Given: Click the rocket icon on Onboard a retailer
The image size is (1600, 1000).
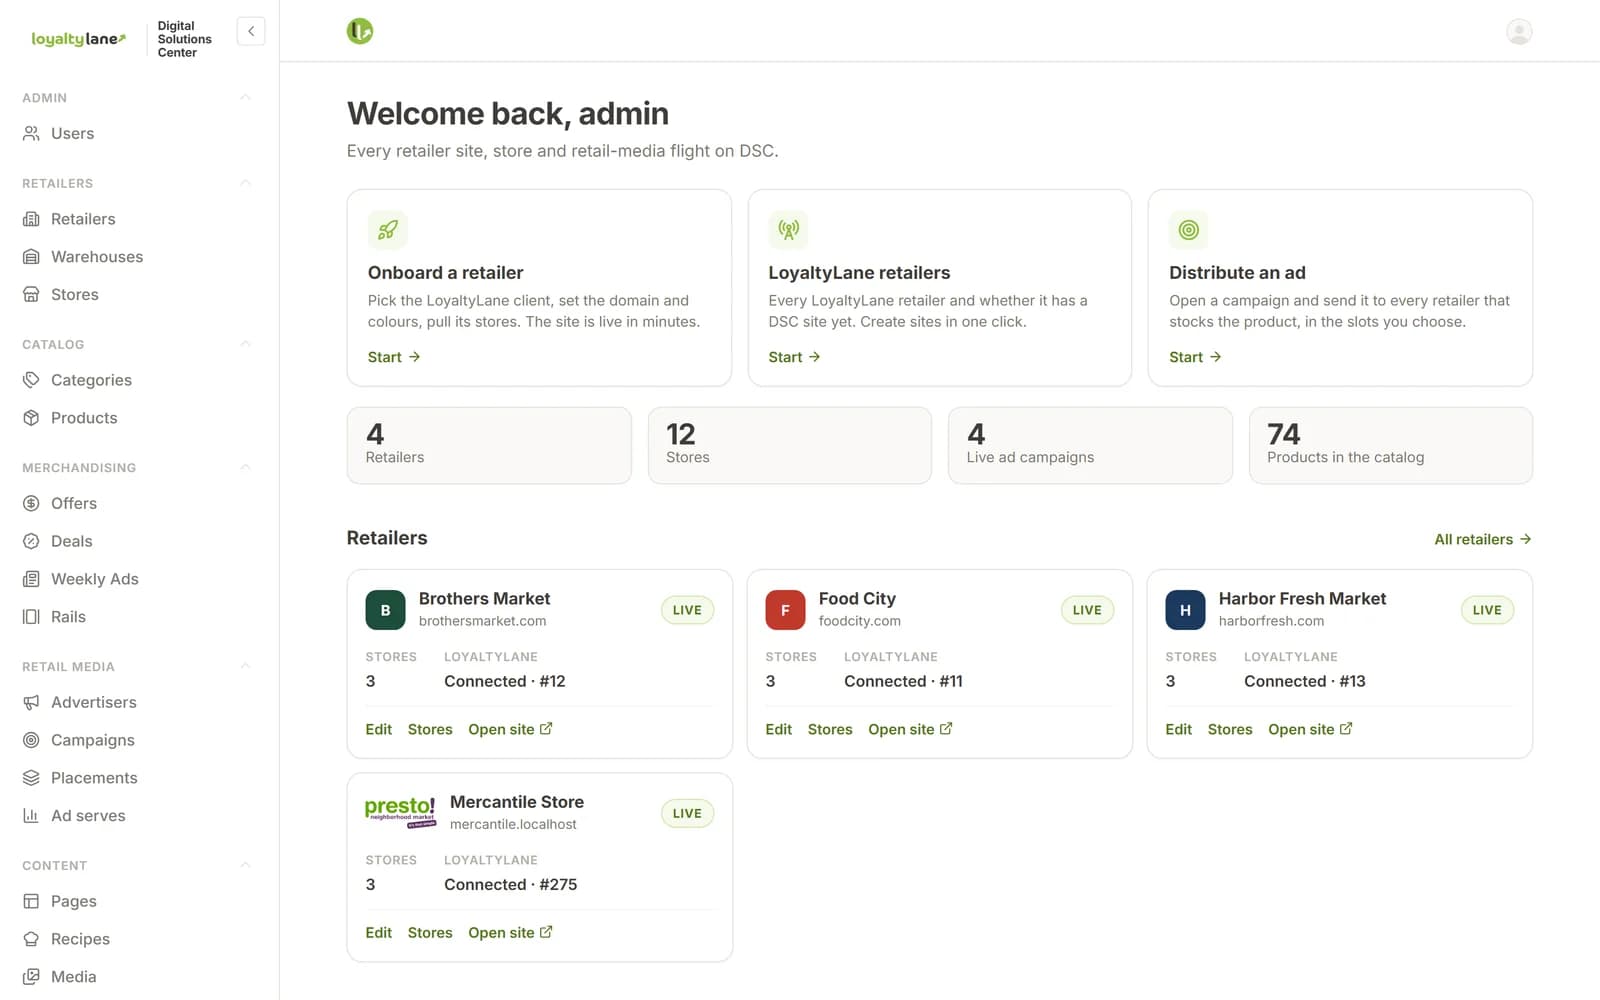Looking at the screenshot, I should click(388, 230).
